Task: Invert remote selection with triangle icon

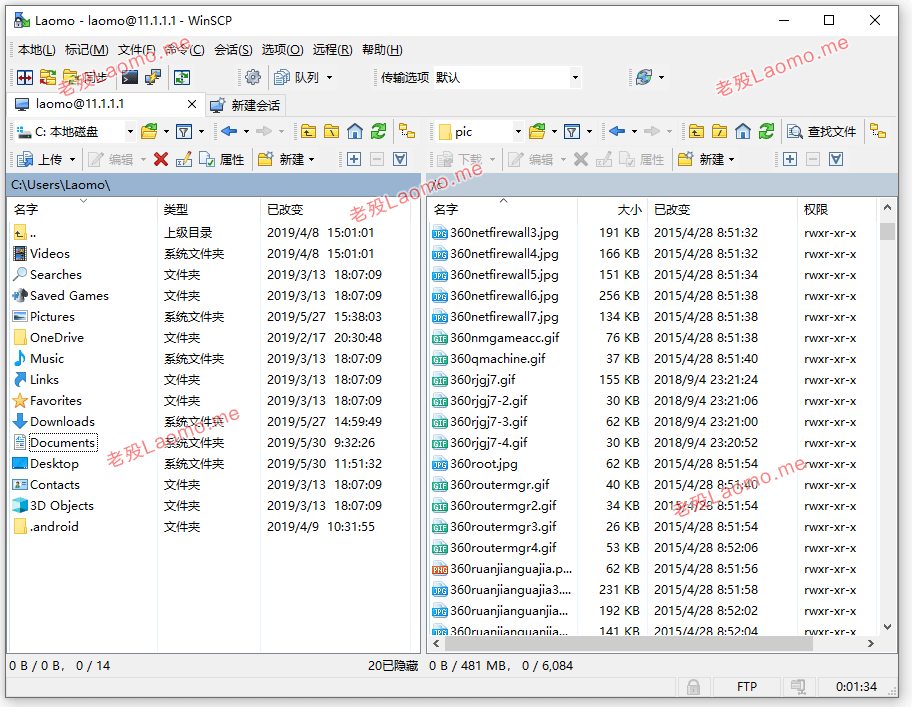Action: (836, 159)
